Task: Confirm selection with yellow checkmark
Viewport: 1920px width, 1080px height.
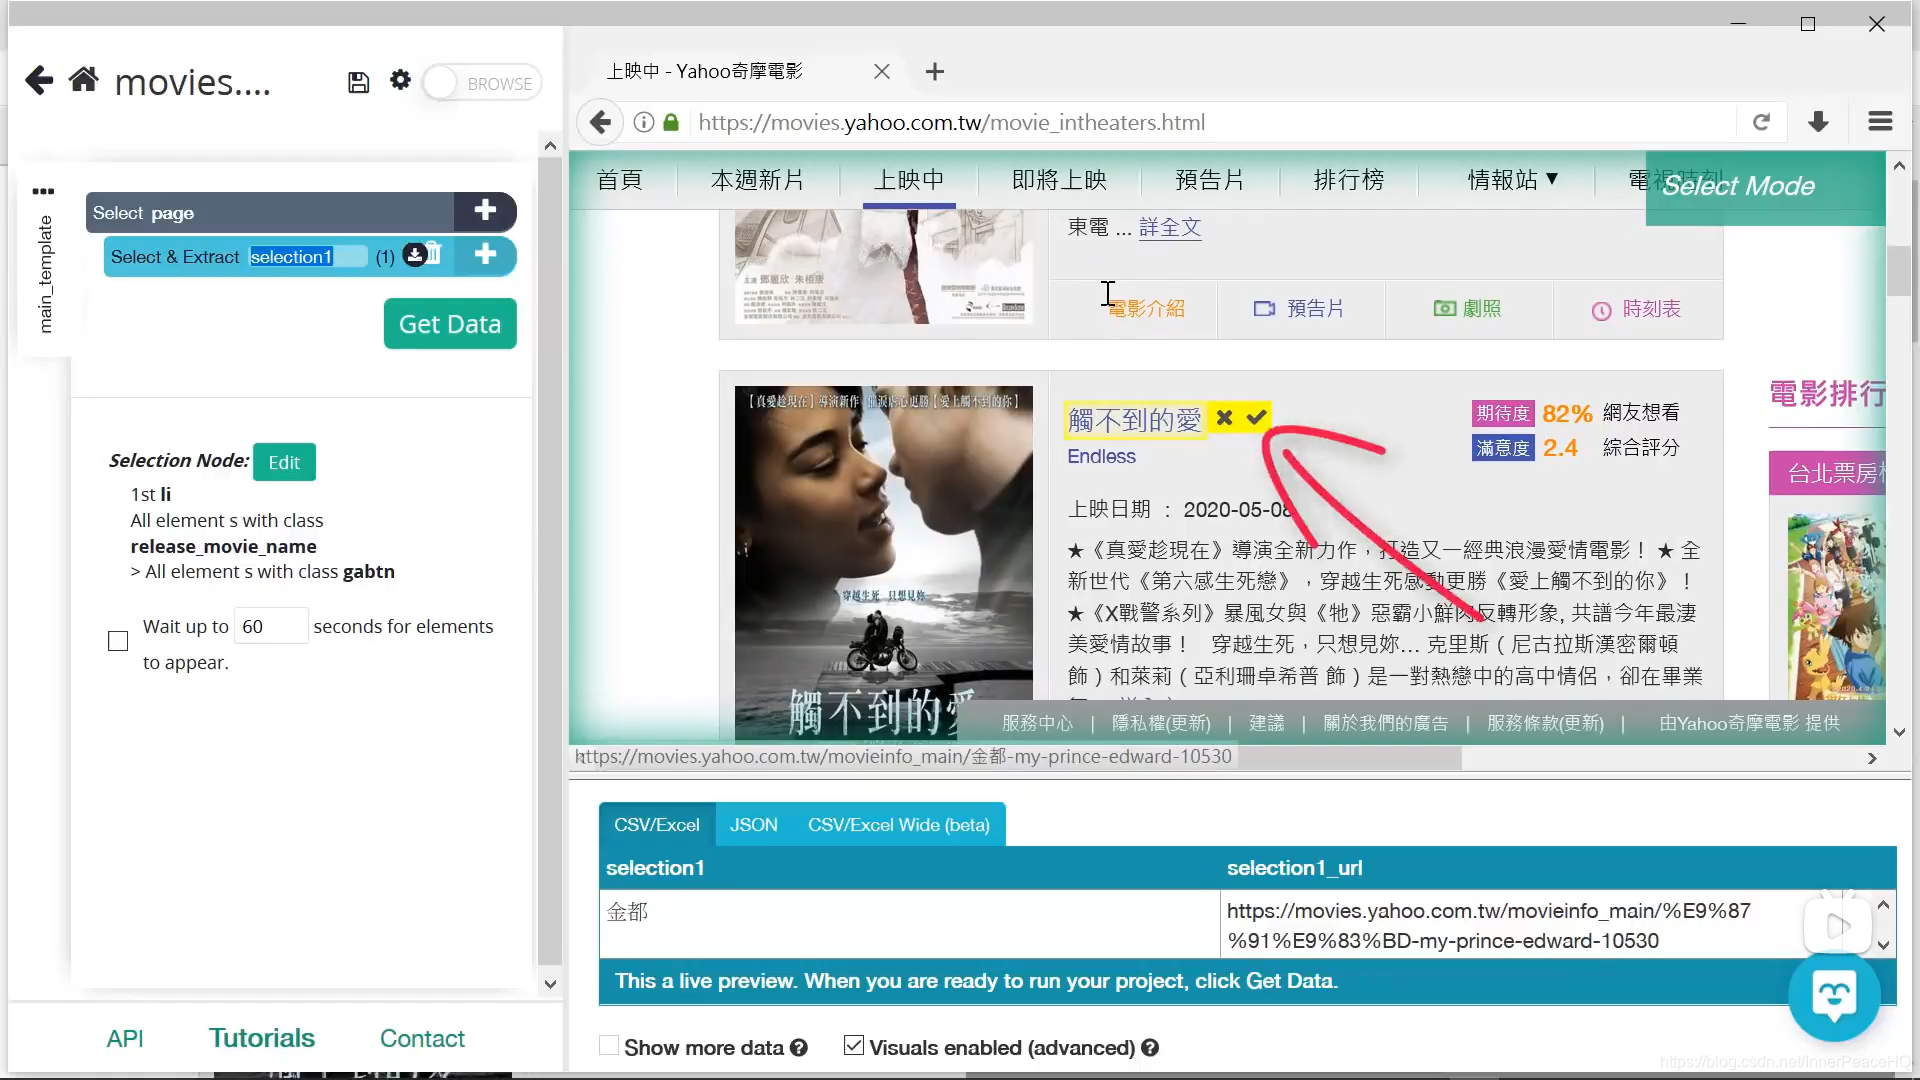Action: point(1256,417)
